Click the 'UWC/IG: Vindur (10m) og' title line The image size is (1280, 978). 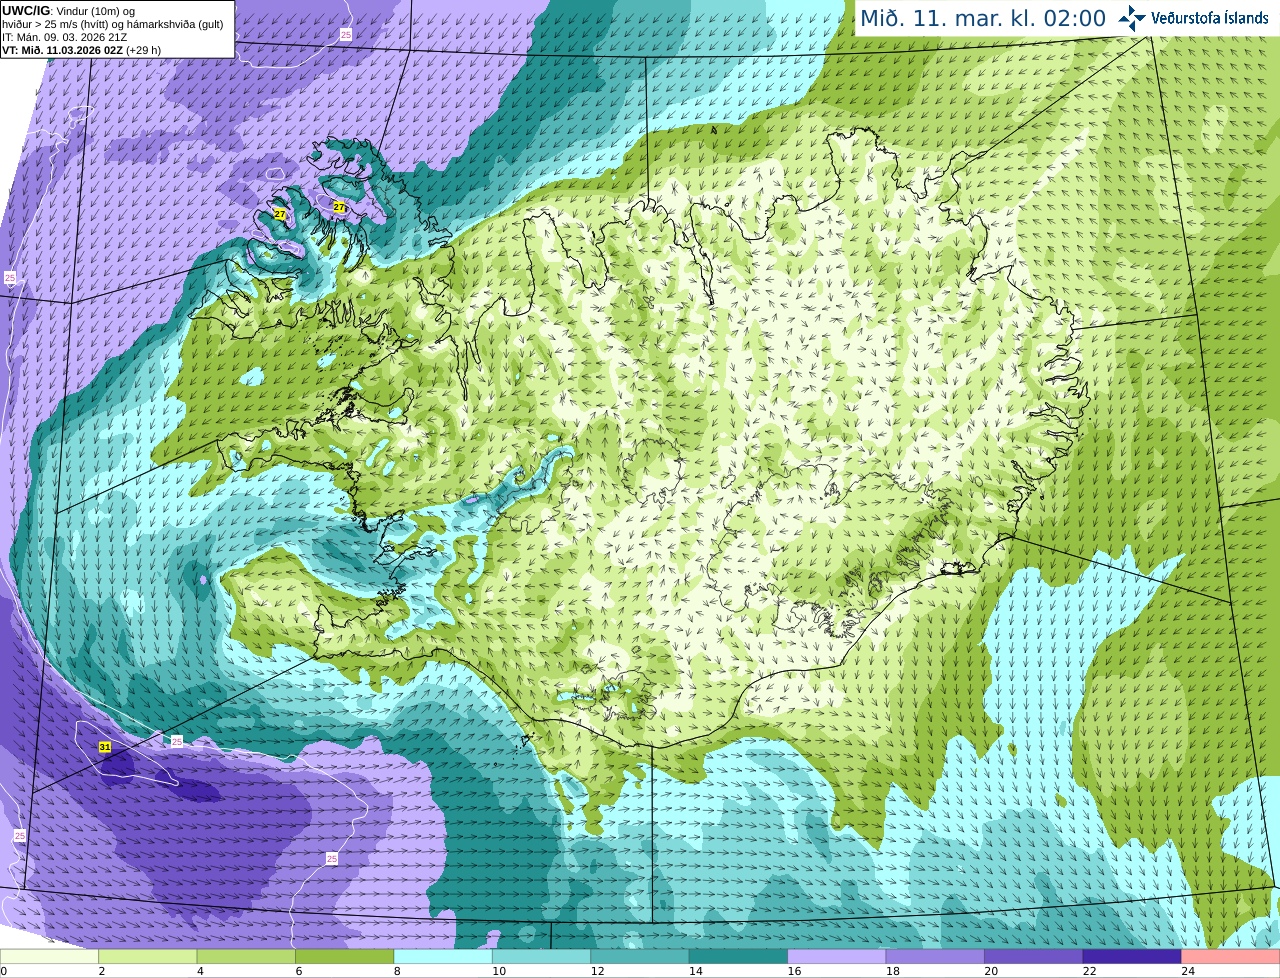68,10
